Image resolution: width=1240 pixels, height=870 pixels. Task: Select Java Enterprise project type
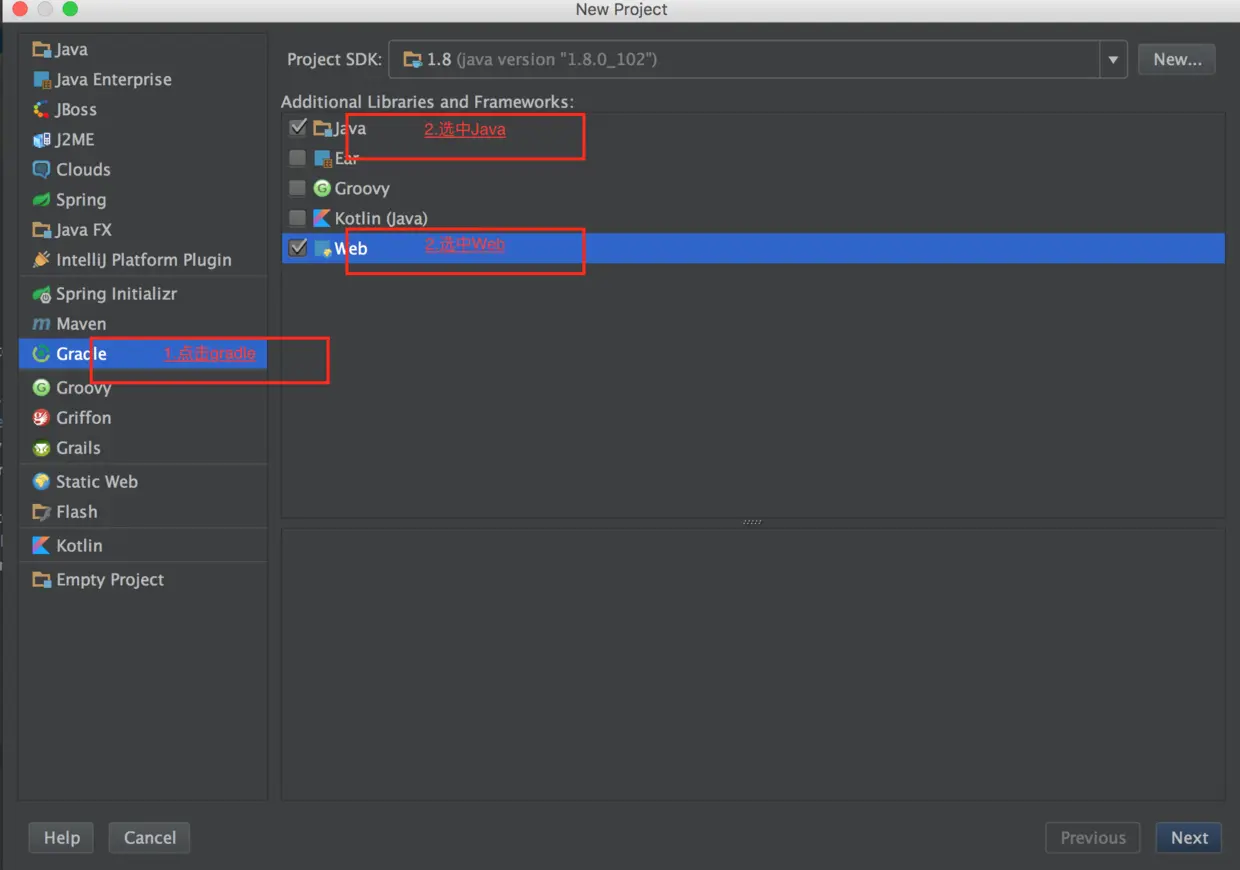coord(143,80)
